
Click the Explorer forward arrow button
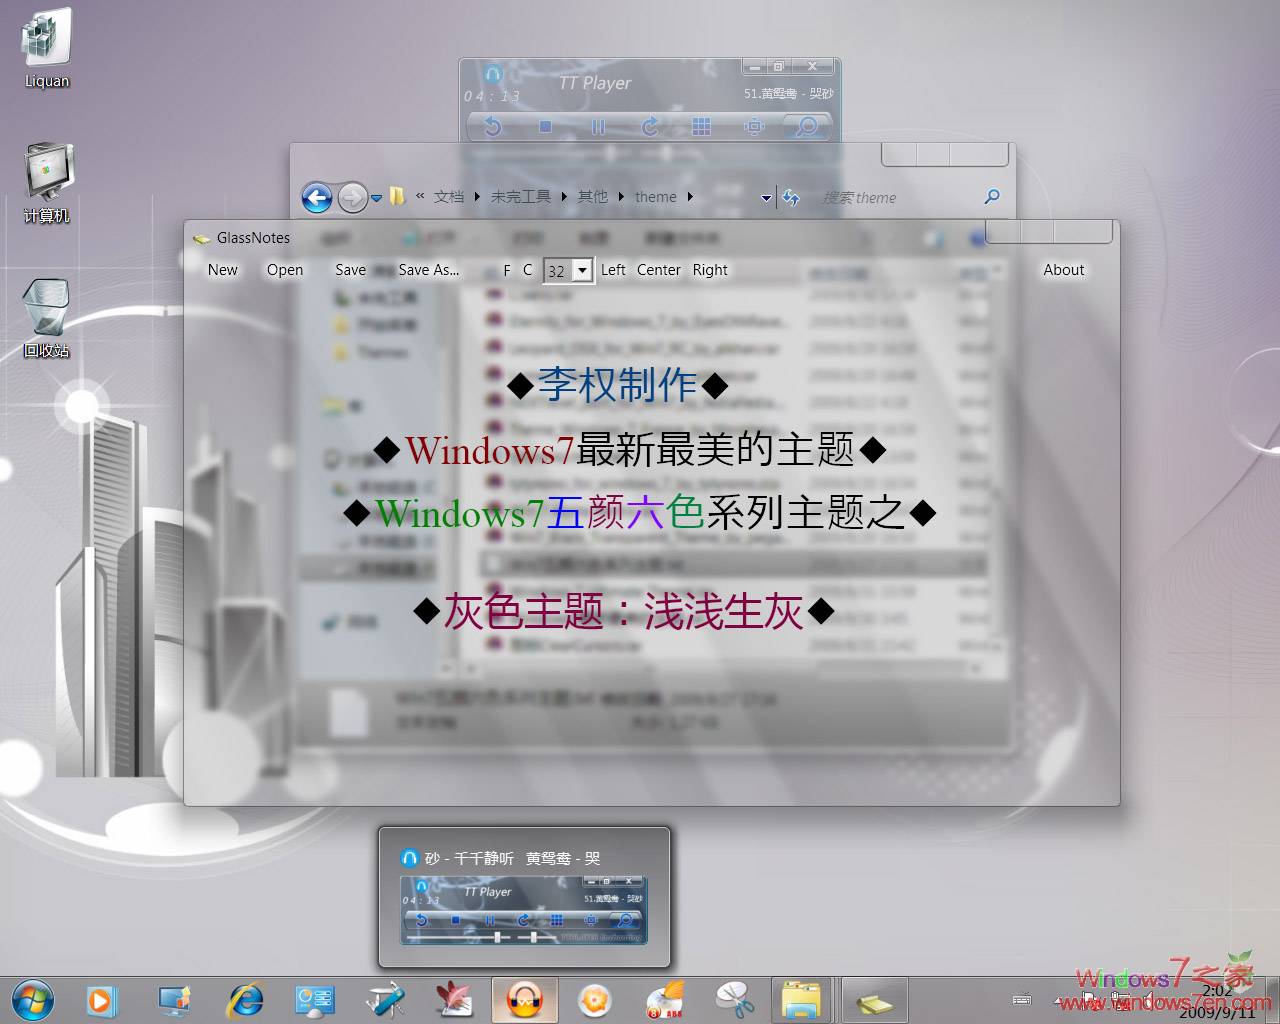tap(352, 198)
